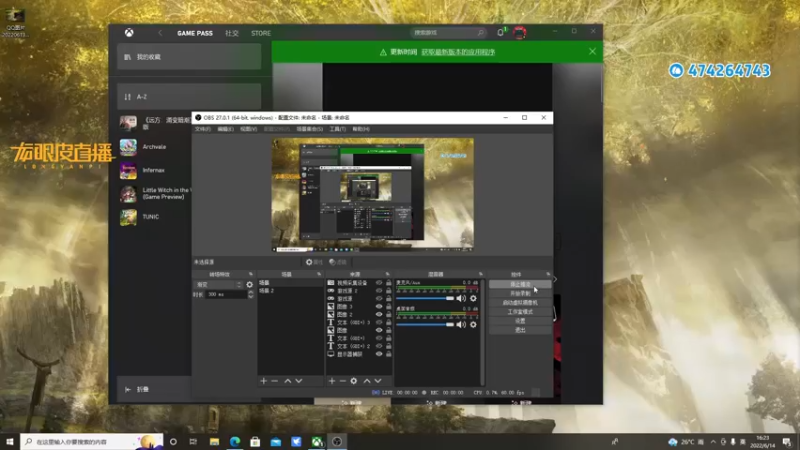Viewport: 800px width, 450px height.
Task: Toggle lock on 文本 (GDI+) 2 source
Action: tap(389, 346)
